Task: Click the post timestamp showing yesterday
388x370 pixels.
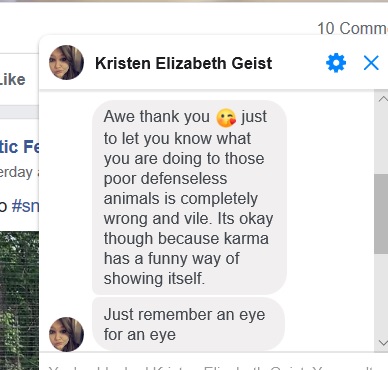Action: pyautogui.click(x=17, y=172)
